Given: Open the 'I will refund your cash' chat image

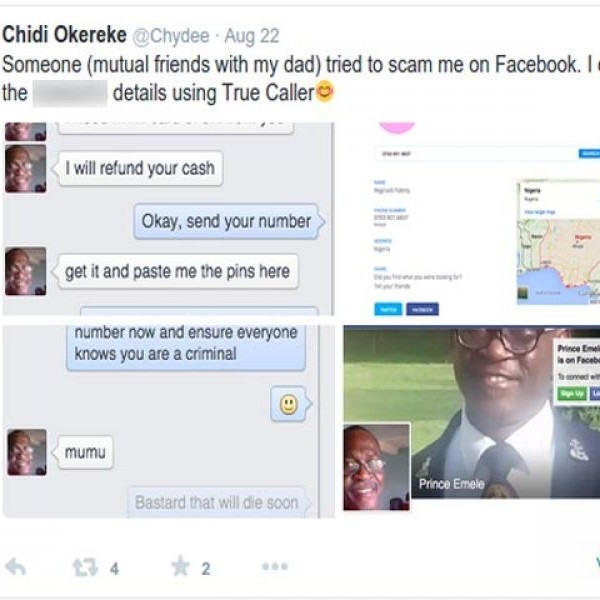Looking at the screenshot, I should 168,219.
